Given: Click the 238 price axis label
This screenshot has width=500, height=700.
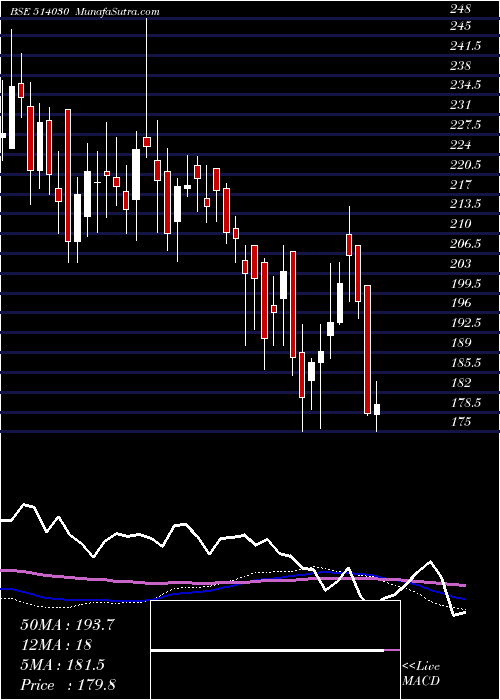Looking at the screenshot, I should pos(460,66).
